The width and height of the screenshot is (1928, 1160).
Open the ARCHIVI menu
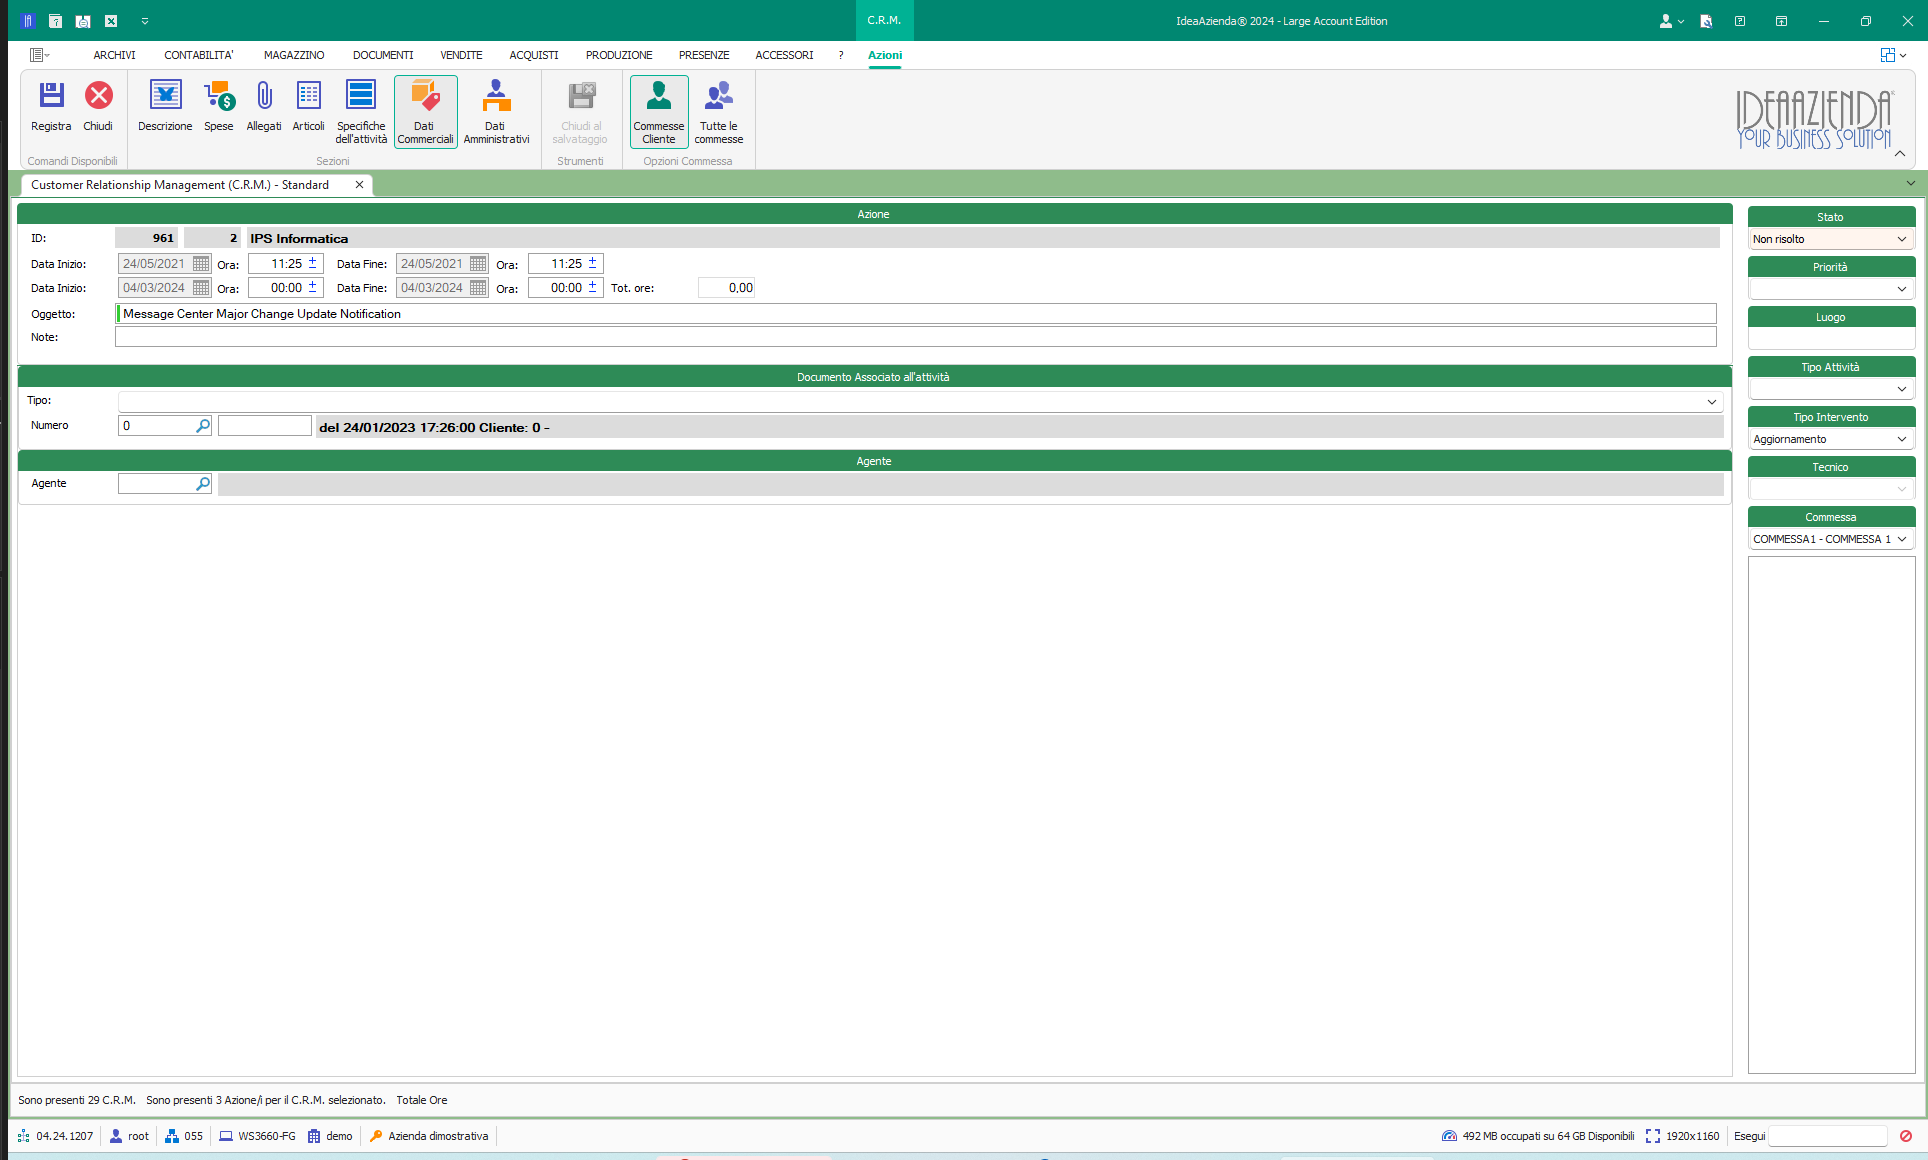(x=114, y=55)
